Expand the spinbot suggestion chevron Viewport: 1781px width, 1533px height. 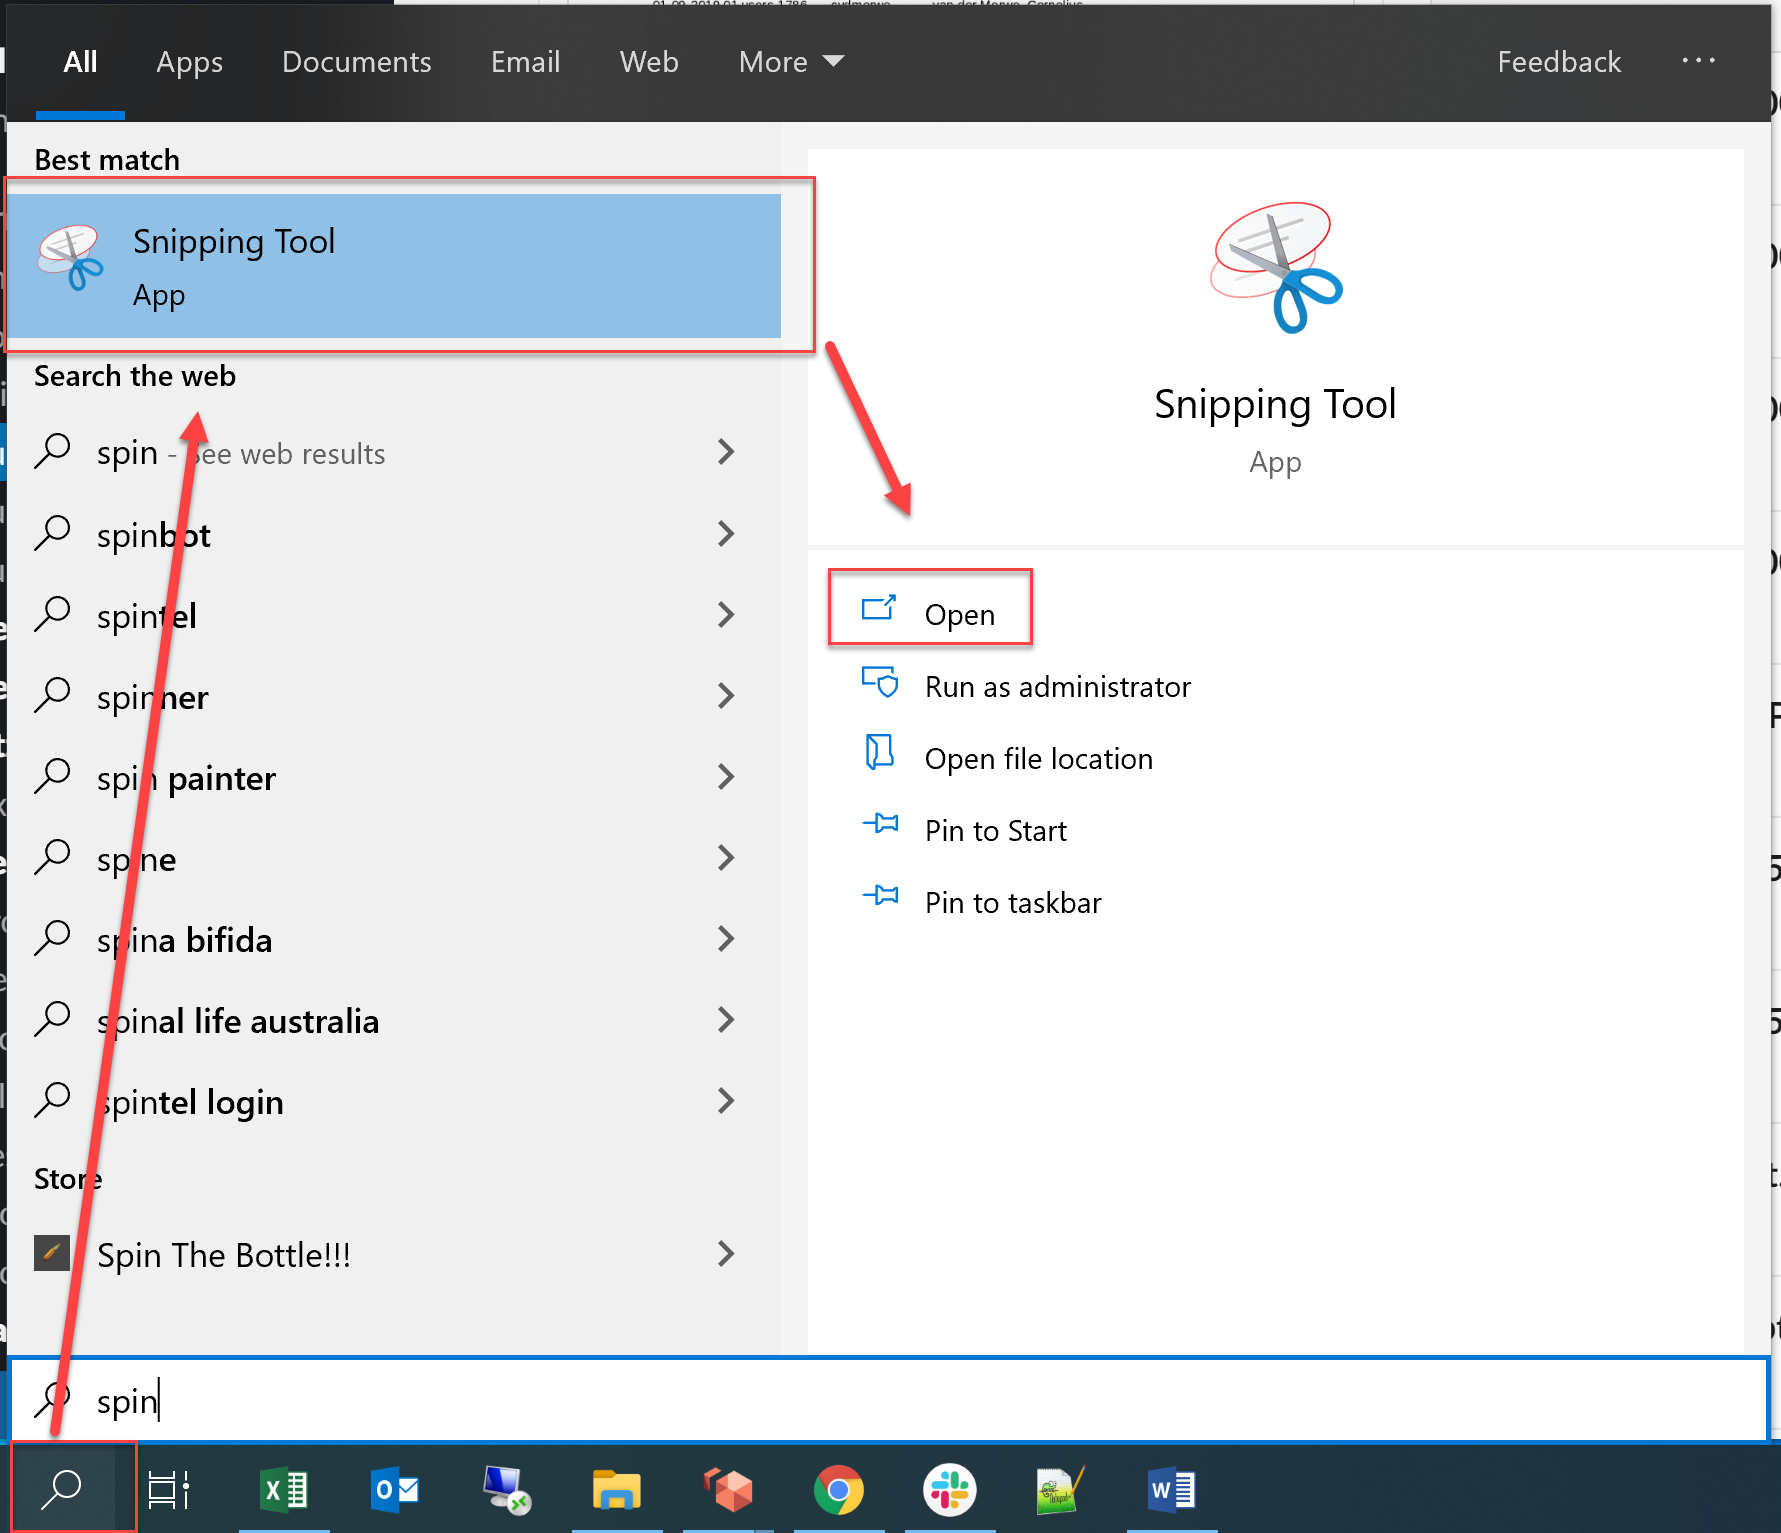pyautogui.click(x=727, y=533)
